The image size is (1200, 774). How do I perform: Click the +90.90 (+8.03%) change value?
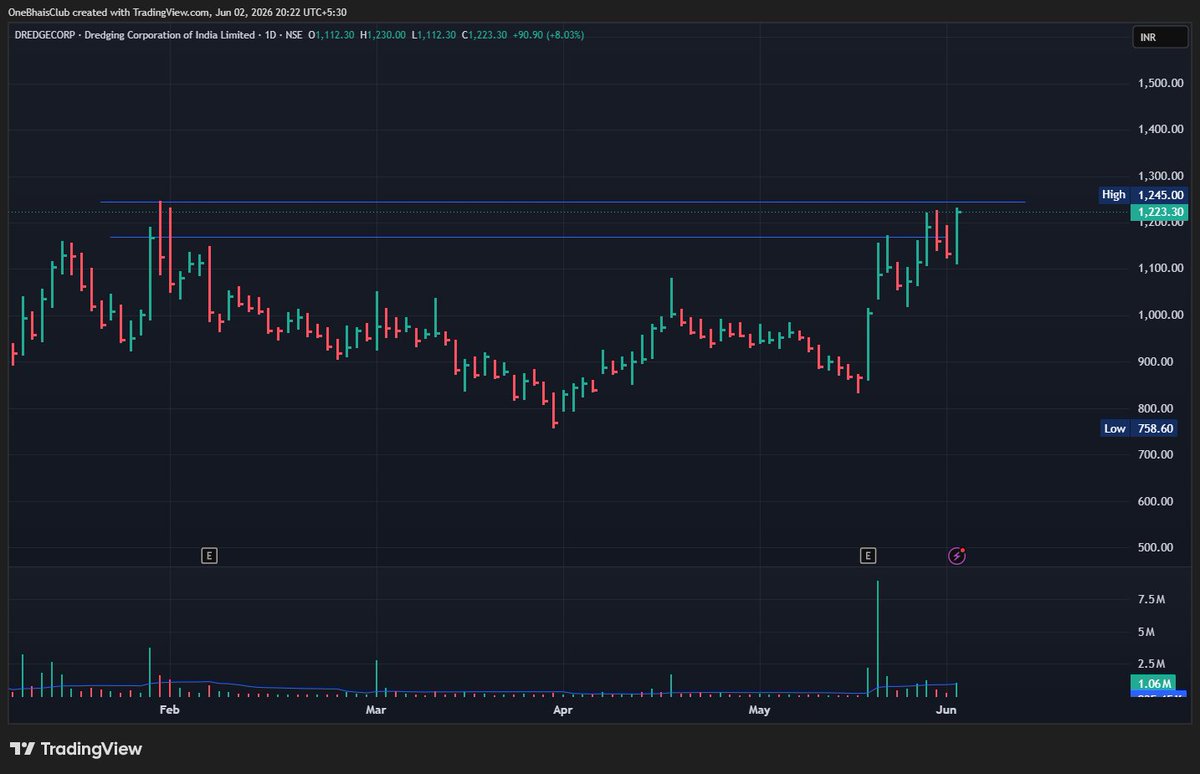pyautogui.click(x=549, y=35)
